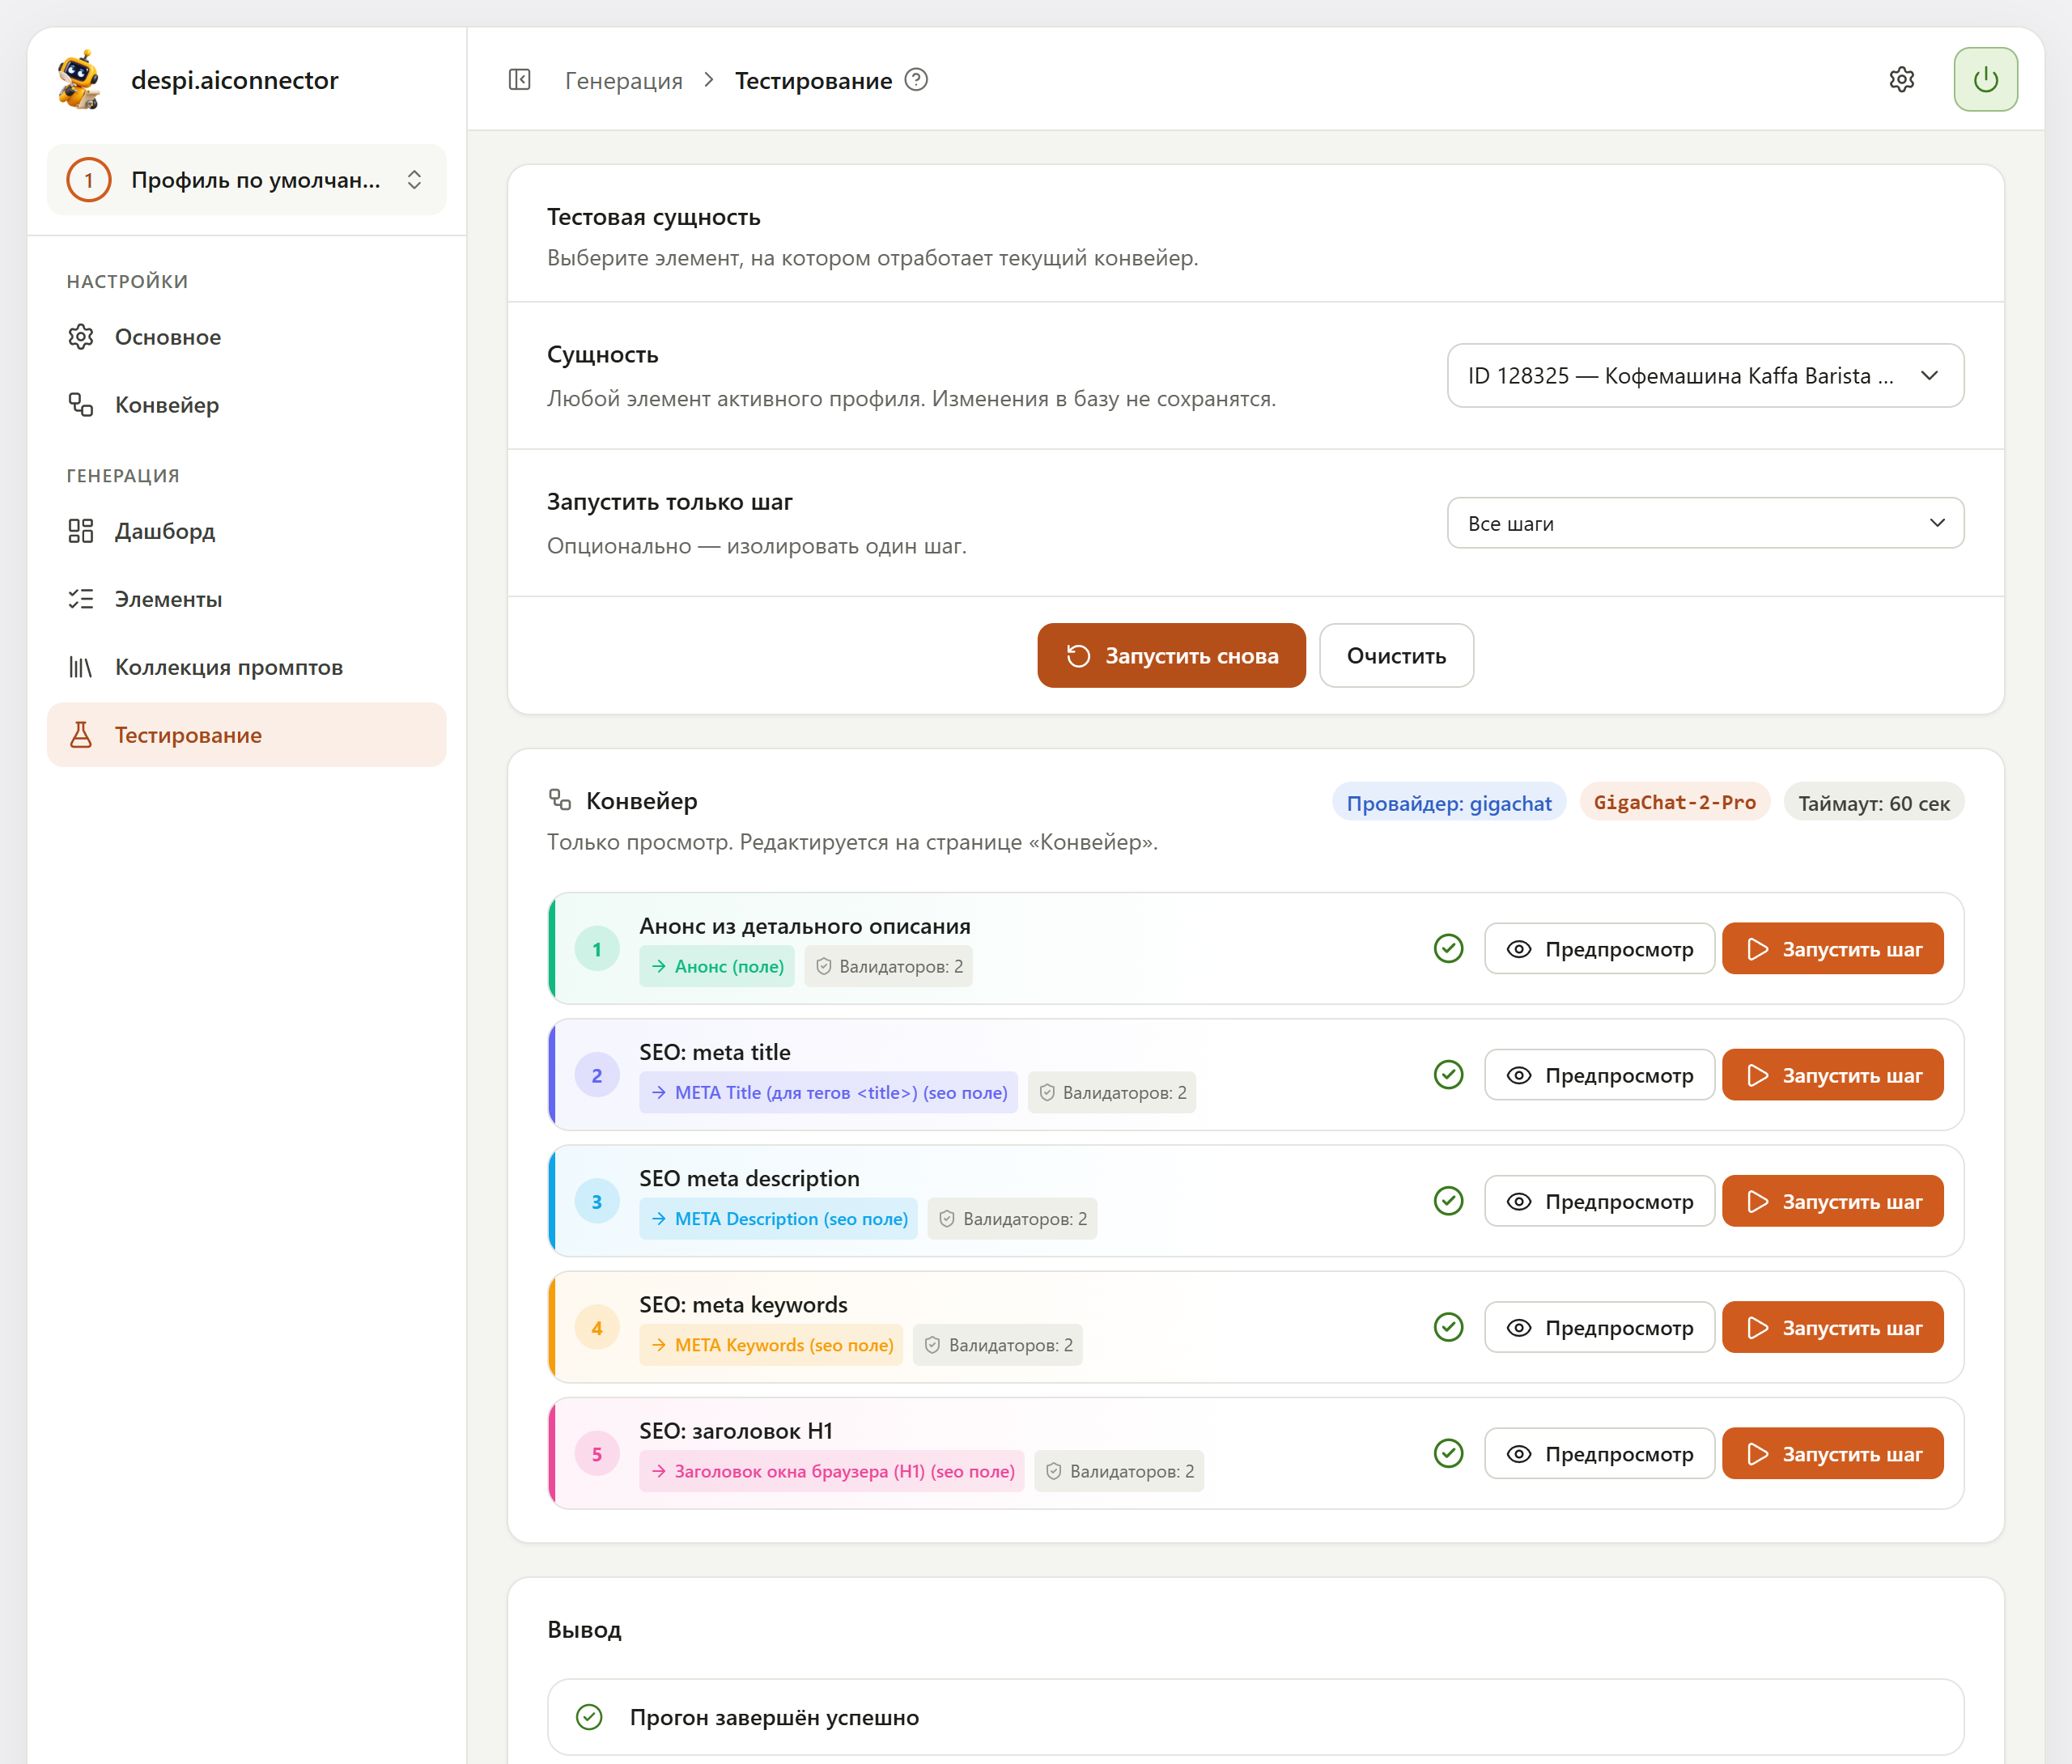This screenshot has width=2072, height=1764.
Task: Open the Конвейер sidebar item
Action: (246, 405)
